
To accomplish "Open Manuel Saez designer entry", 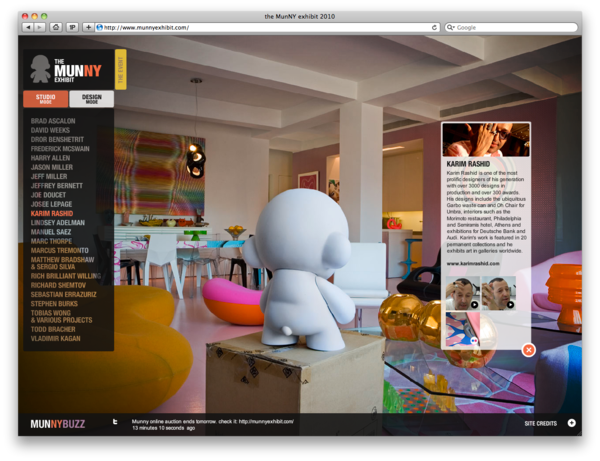I will click(x=51, y=232).
